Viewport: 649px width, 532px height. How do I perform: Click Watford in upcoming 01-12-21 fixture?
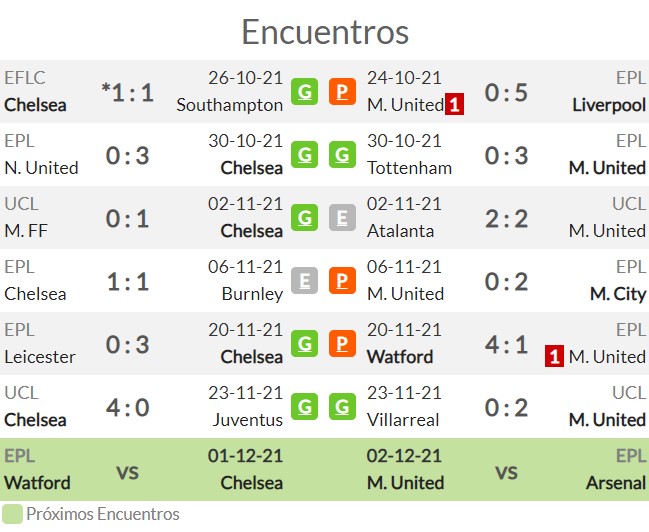[x=37, y=483]
